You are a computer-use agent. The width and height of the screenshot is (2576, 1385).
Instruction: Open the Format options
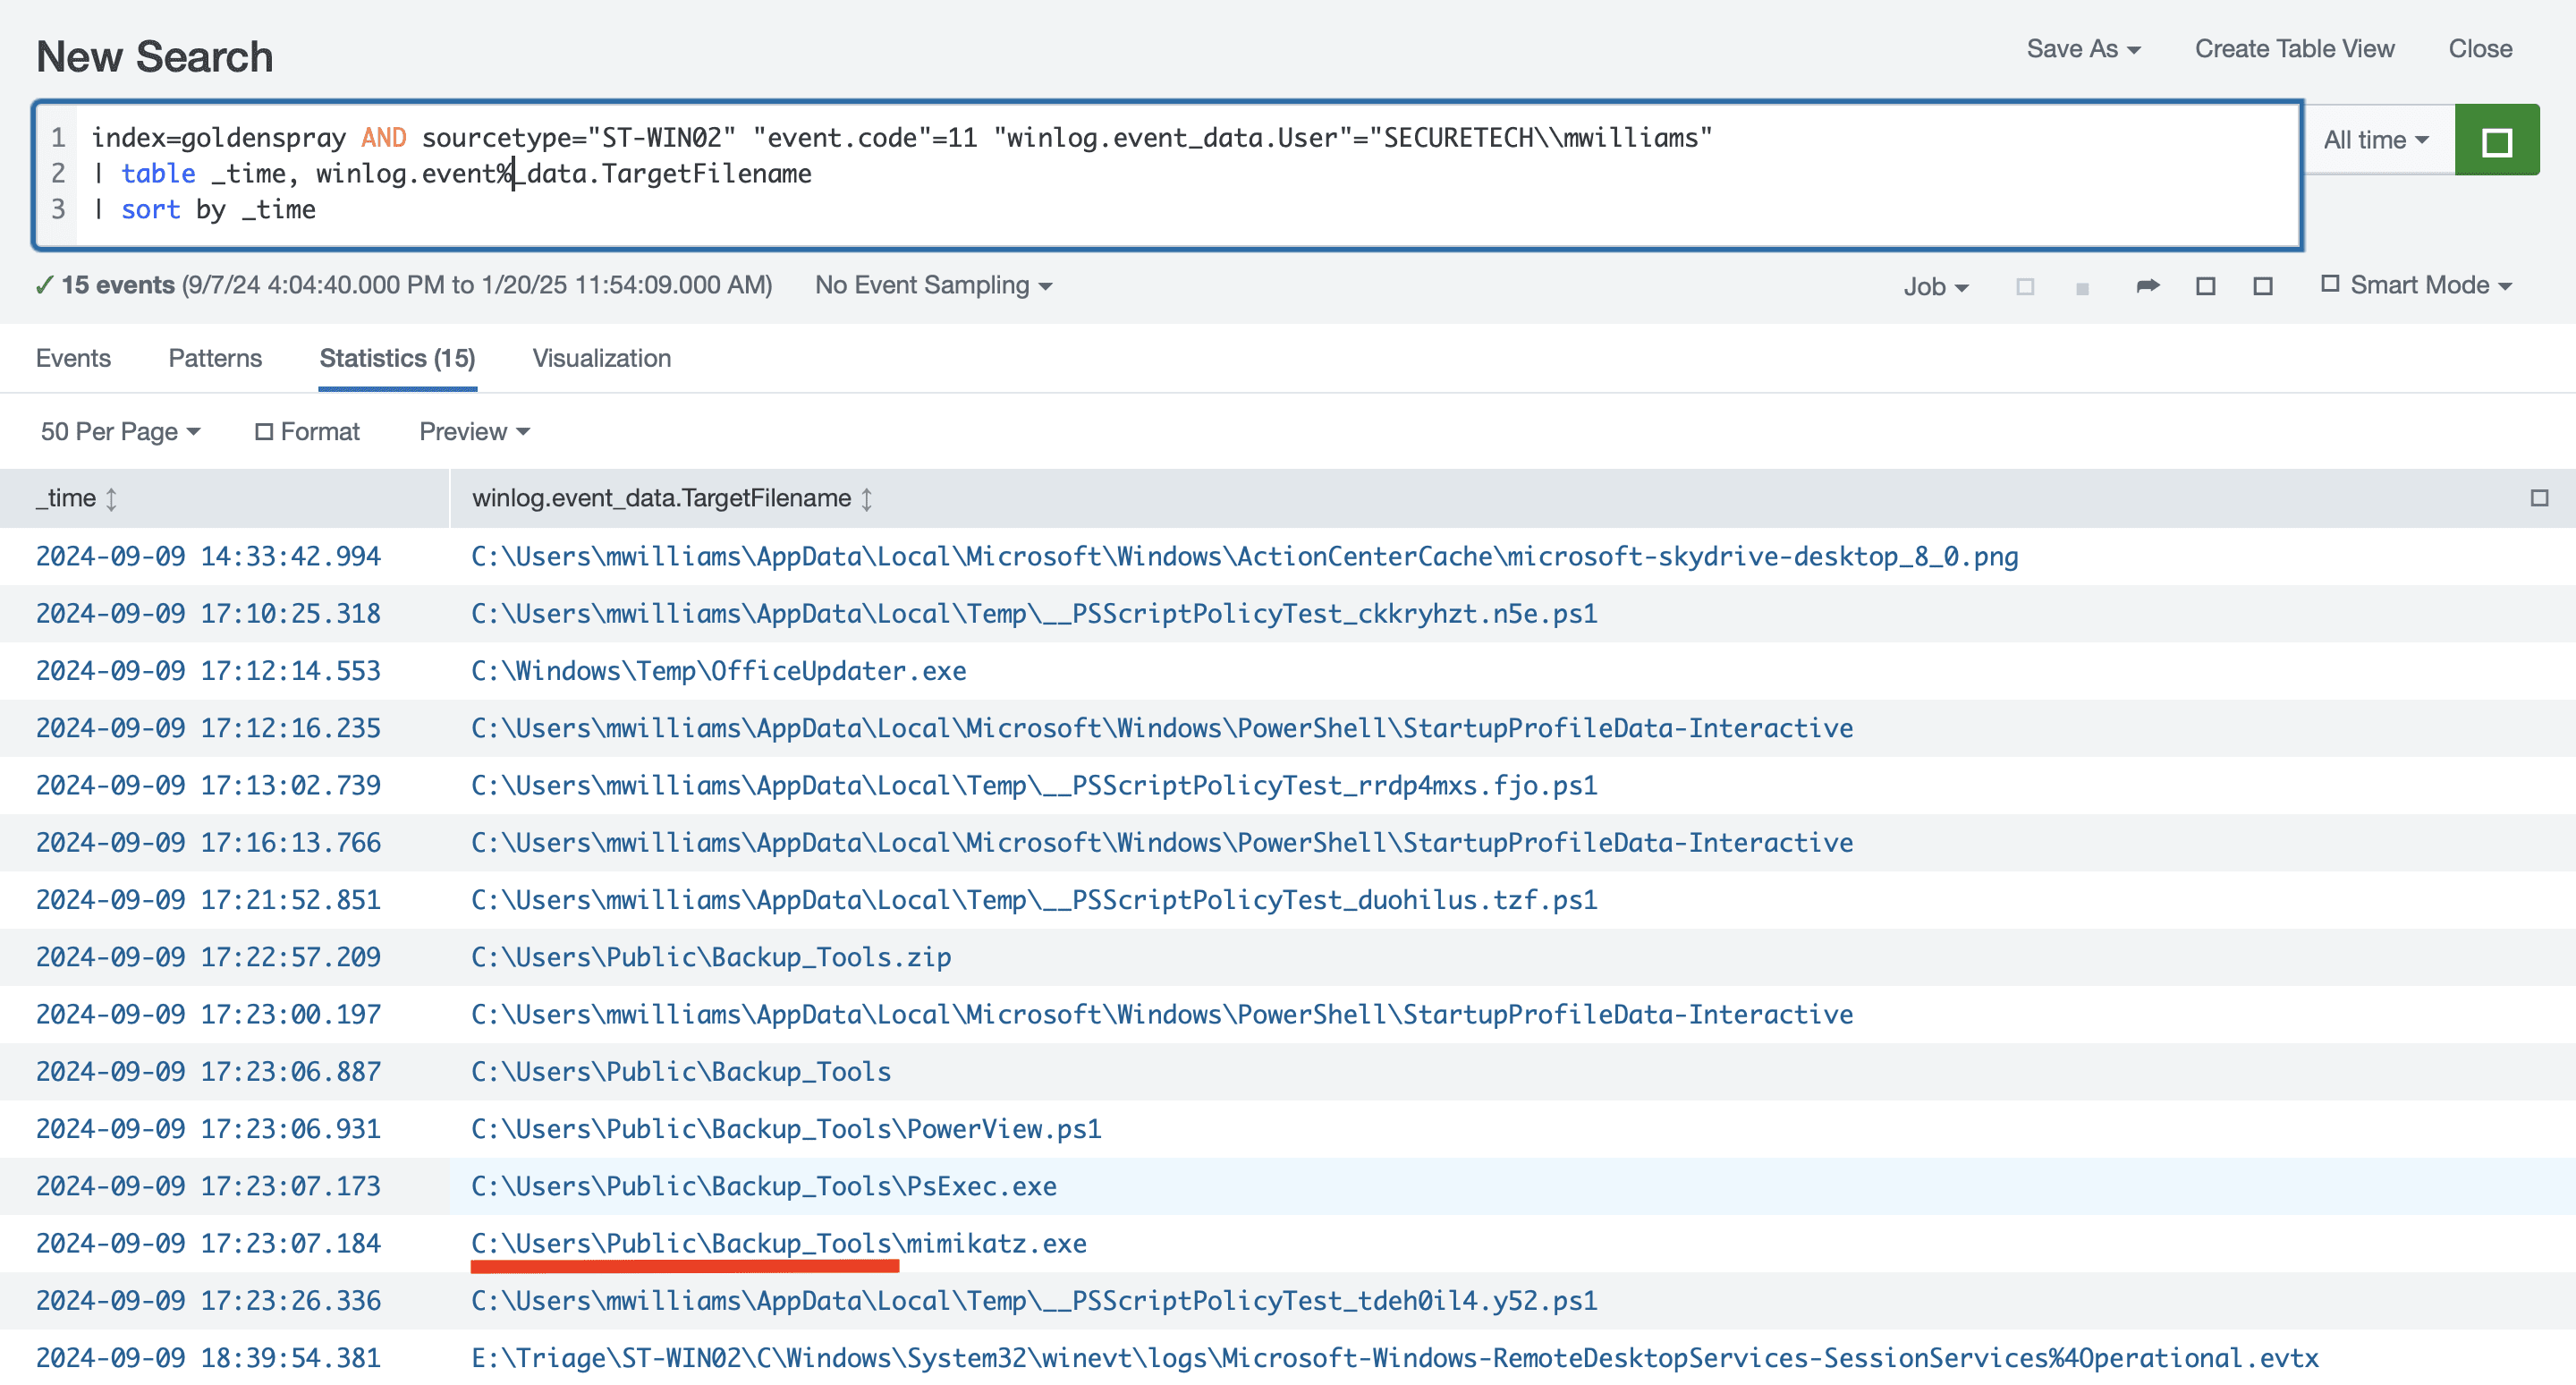[307, 431]
